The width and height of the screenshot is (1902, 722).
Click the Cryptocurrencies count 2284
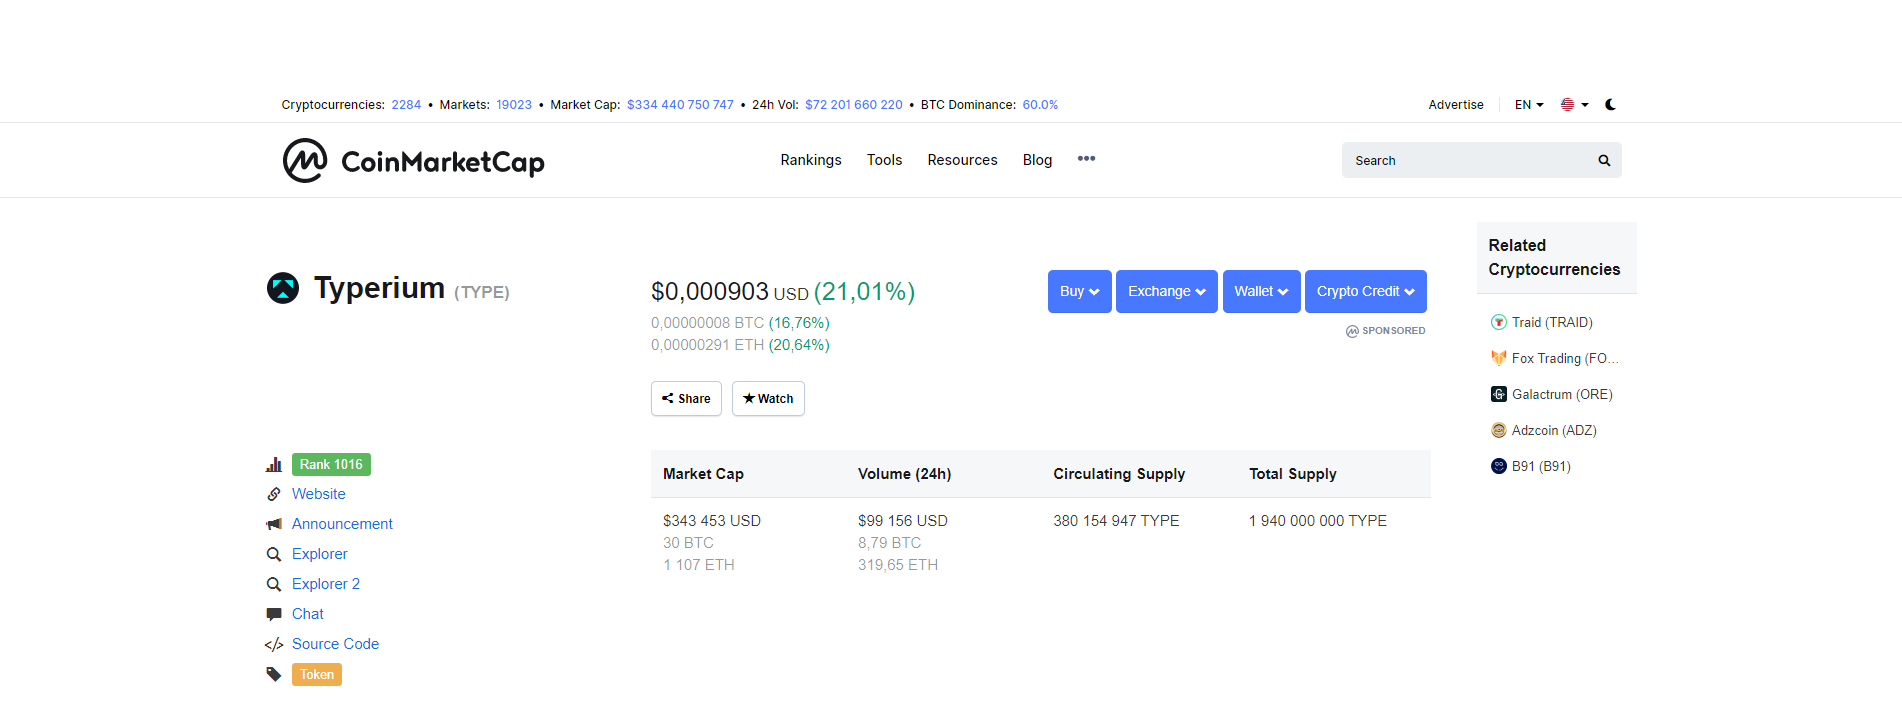pos(406,104)
